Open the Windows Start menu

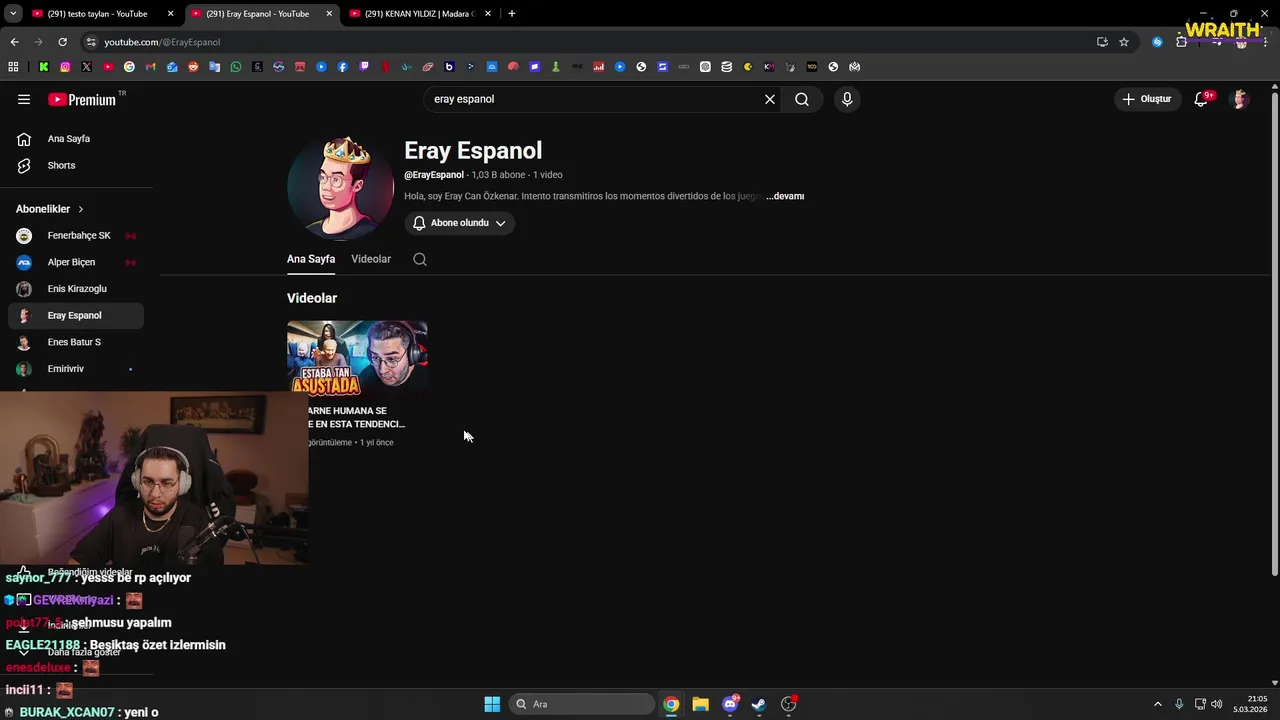(492, 704)
